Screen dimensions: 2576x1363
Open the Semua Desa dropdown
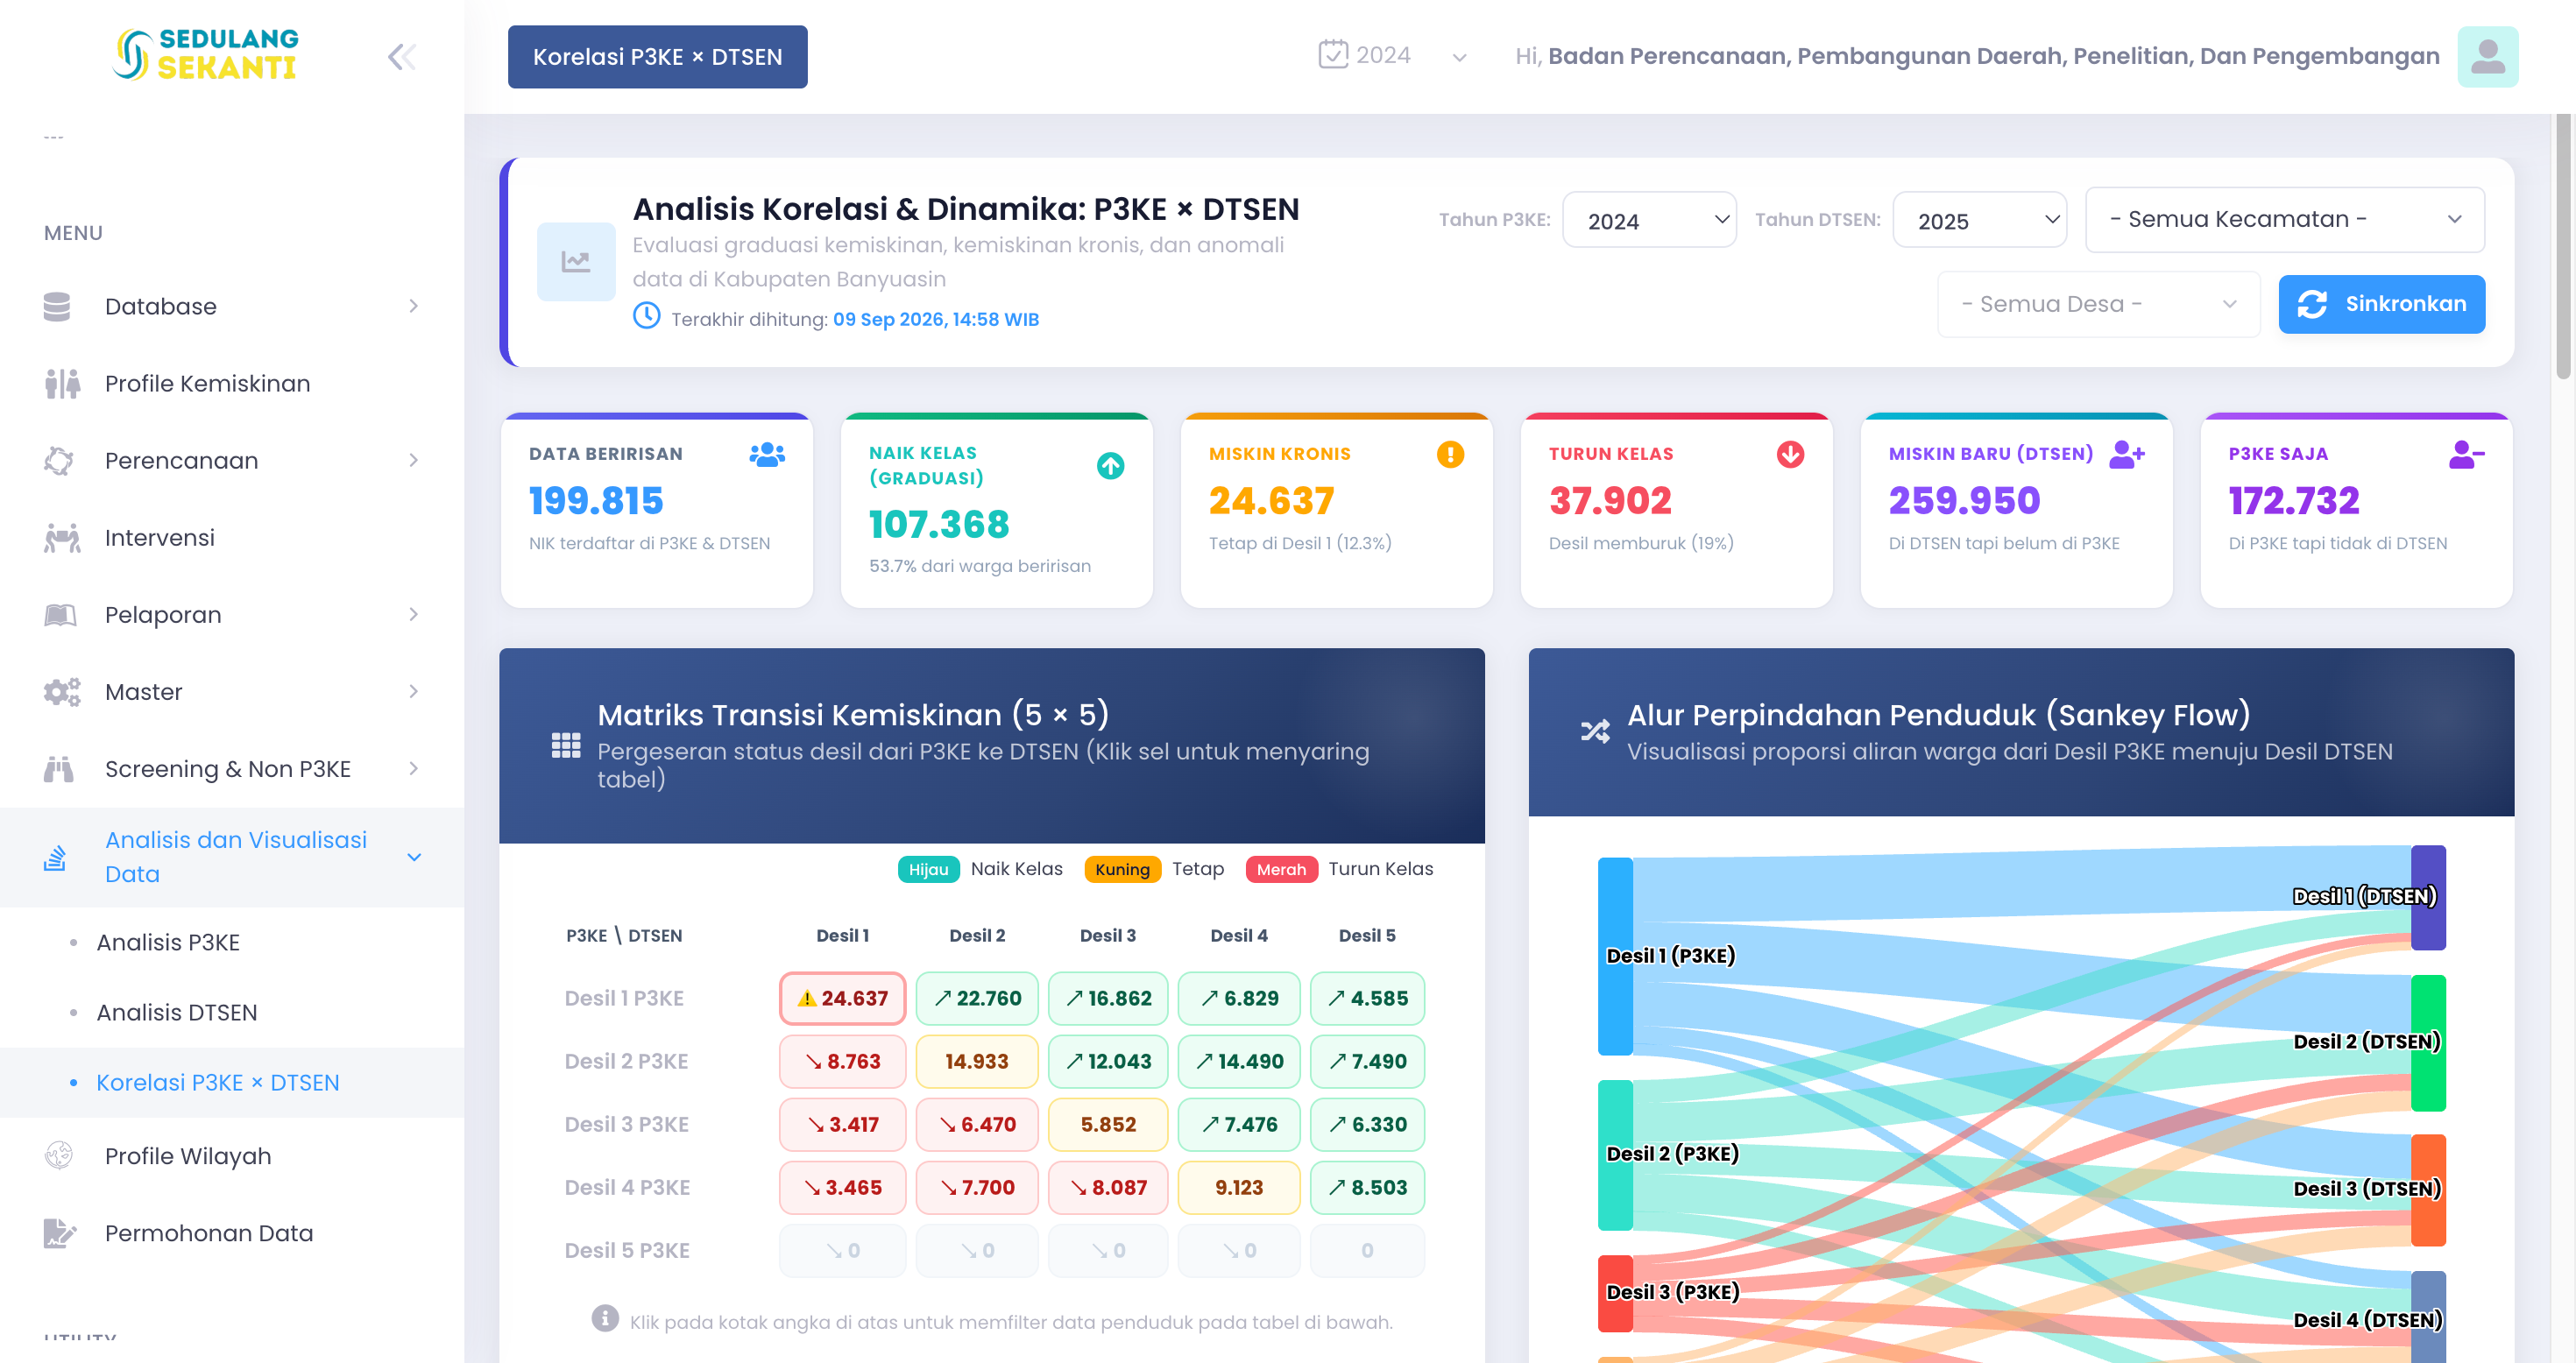pos(2098,304)
